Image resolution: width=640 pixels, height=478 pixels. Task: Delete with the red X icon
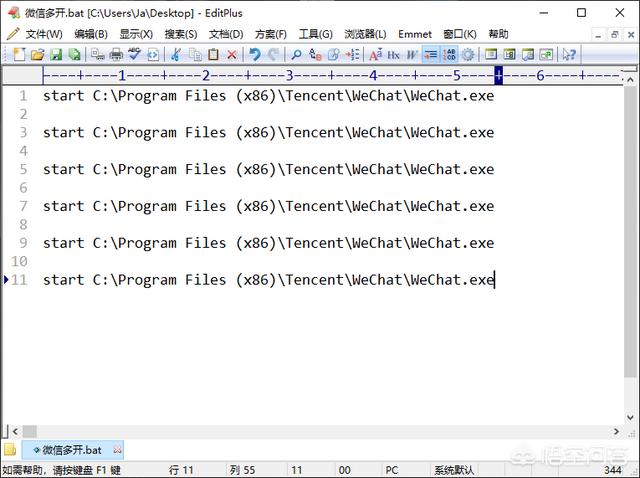(232, 54)
